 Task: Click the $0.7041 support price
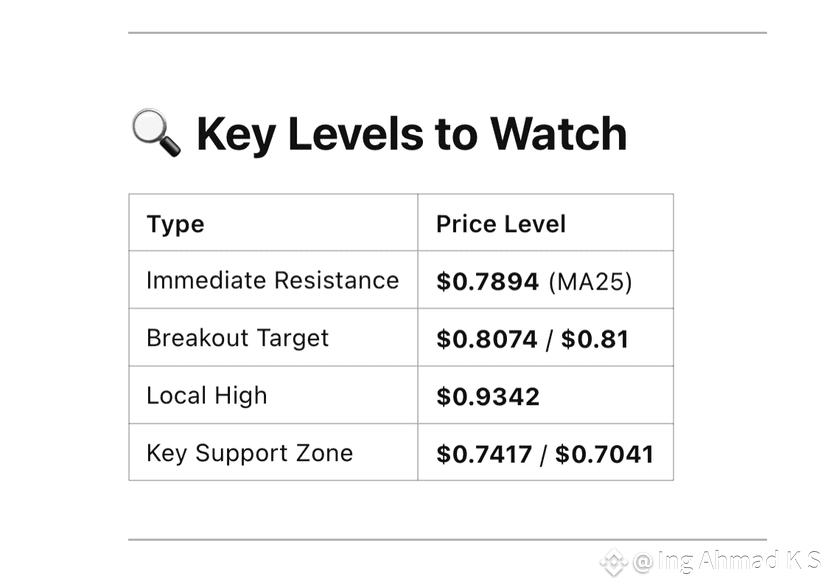click(604, 454)
